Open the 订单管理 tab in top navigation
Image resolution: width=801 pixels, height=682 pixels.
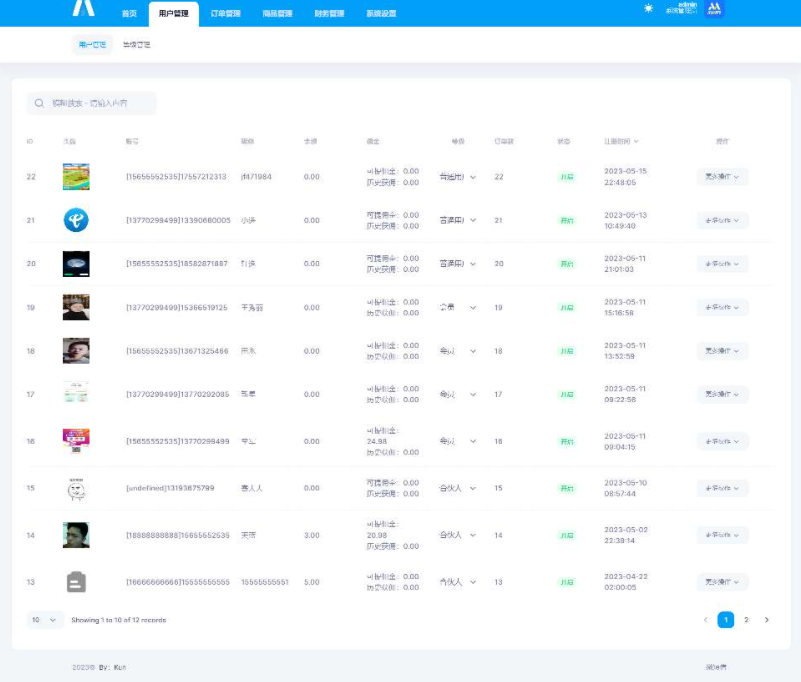[226, 14]
